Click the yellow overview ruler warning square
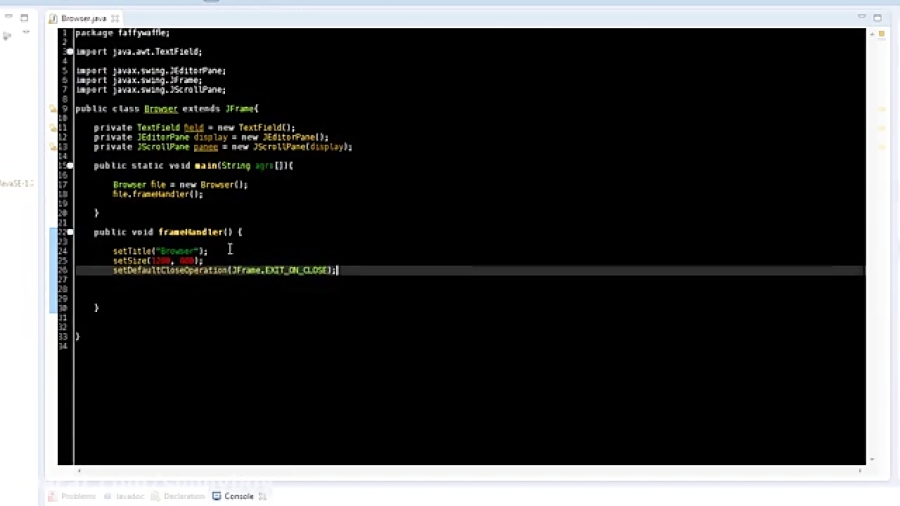This screenshot has height=506, width=900. [x=882, y=34]
